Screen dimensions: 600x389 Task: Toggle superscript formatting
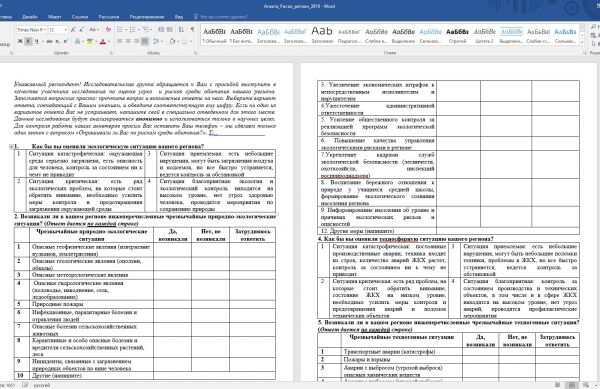[65, 41]
